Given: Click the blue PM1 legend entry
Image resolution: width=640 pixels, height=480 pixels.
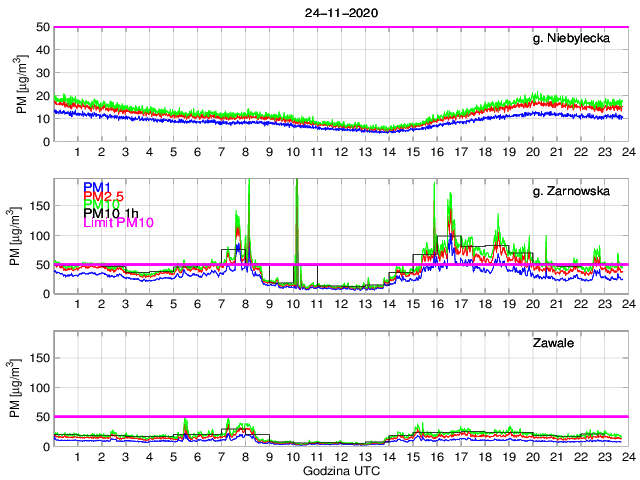Looking at the screenshot, I should click(x=97, y=187).
